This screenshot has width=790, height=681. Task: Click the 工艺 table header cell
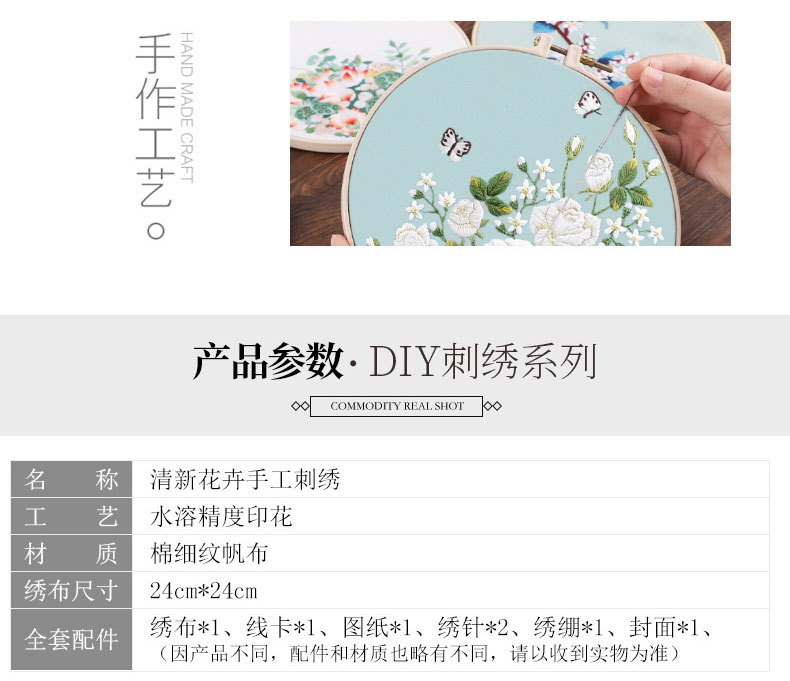coord(72,516)
